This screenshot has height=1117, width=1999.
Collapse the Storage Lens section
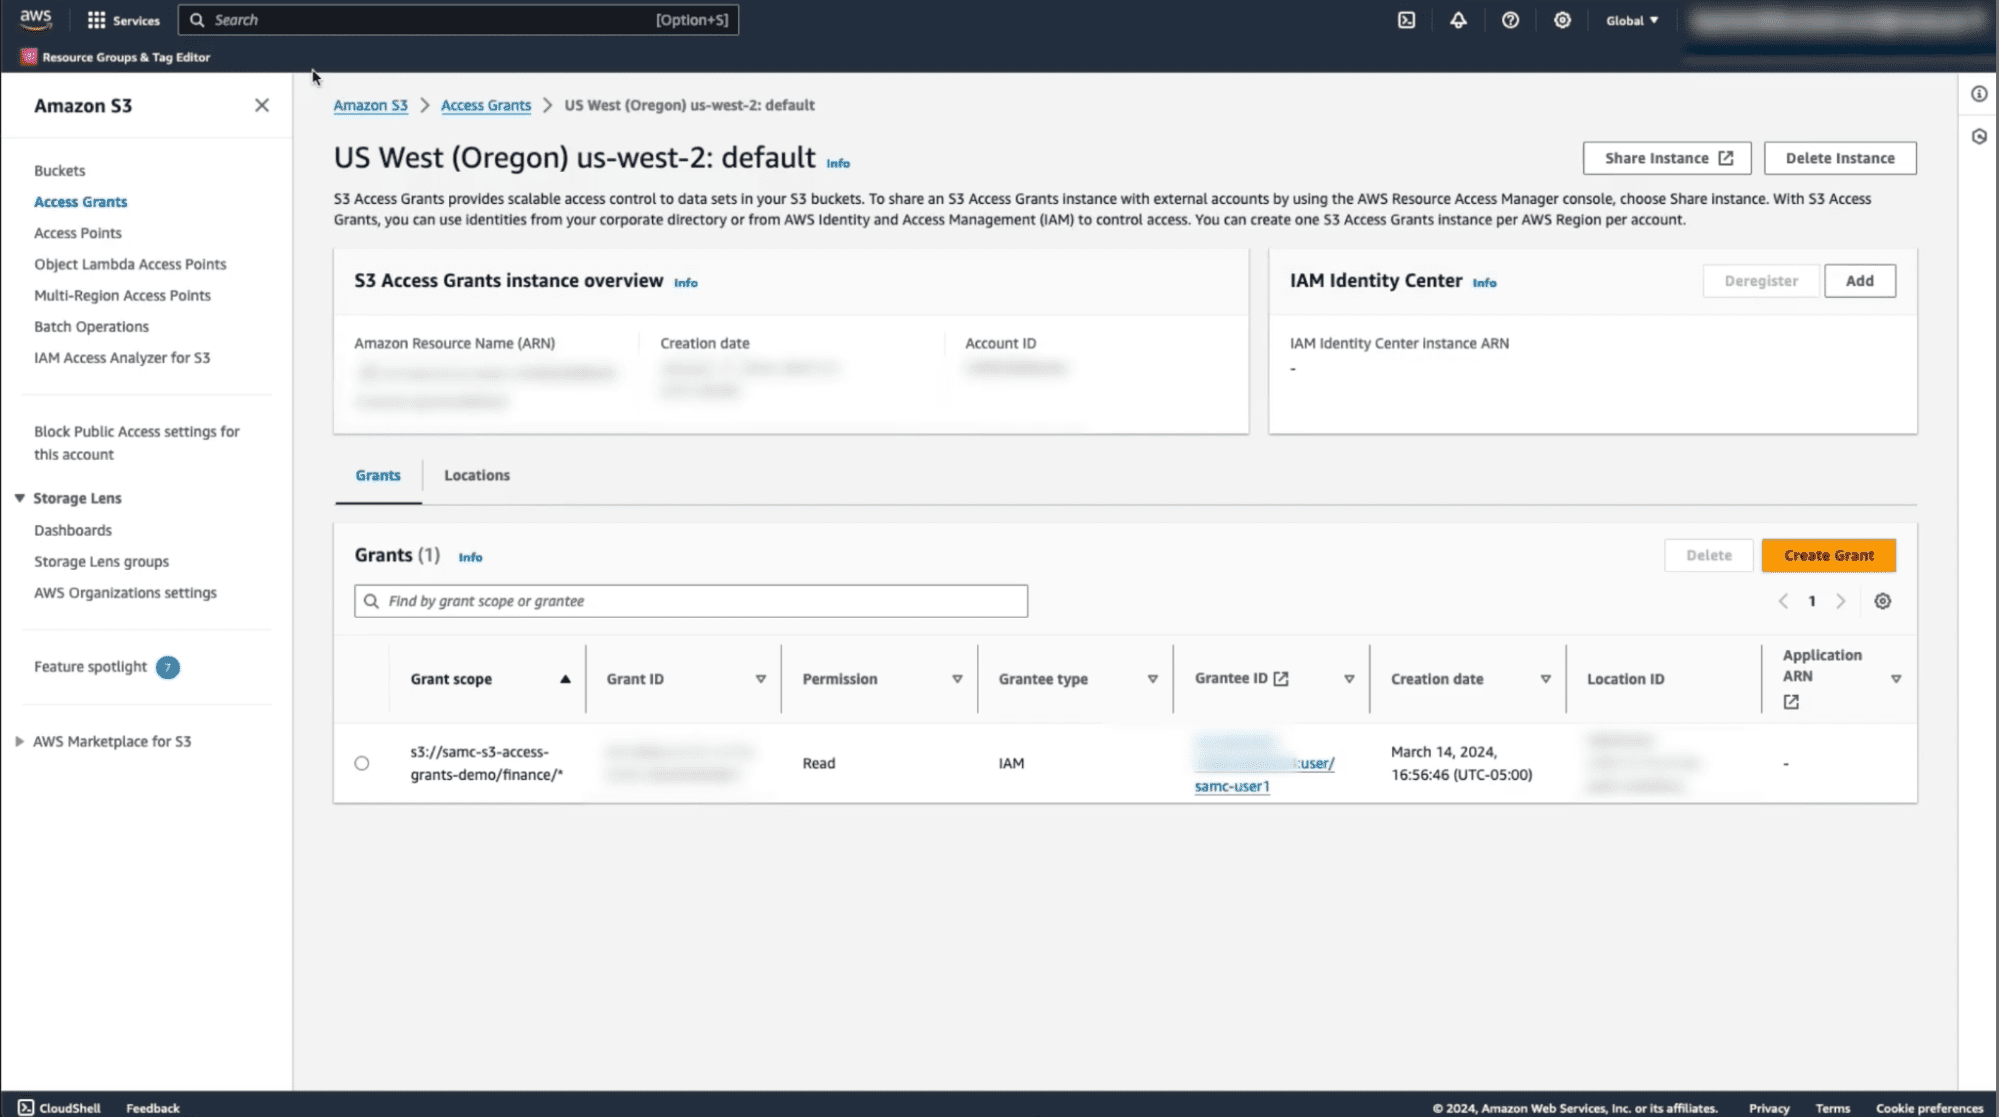coord(18,497)
